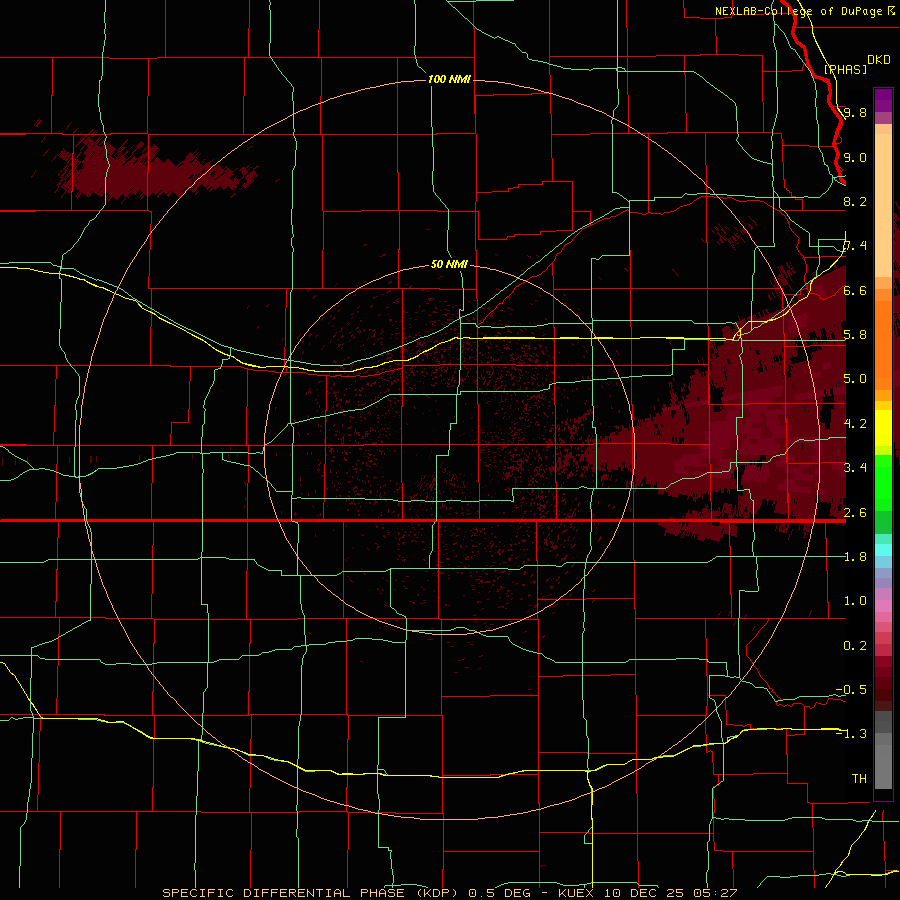Select the 100 NMI range ring label
This screenshot has width=900, height=900.
click(449, 79)
